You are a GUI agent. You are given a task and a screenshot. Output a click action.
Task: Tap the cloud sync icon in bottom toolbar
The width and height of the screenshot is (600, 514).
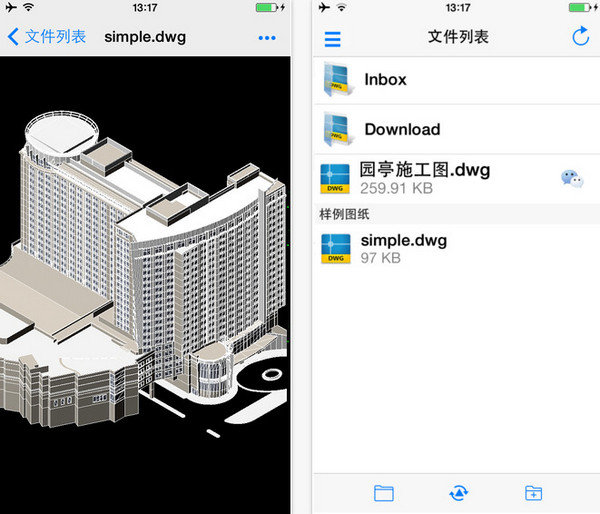pos(458,492)
